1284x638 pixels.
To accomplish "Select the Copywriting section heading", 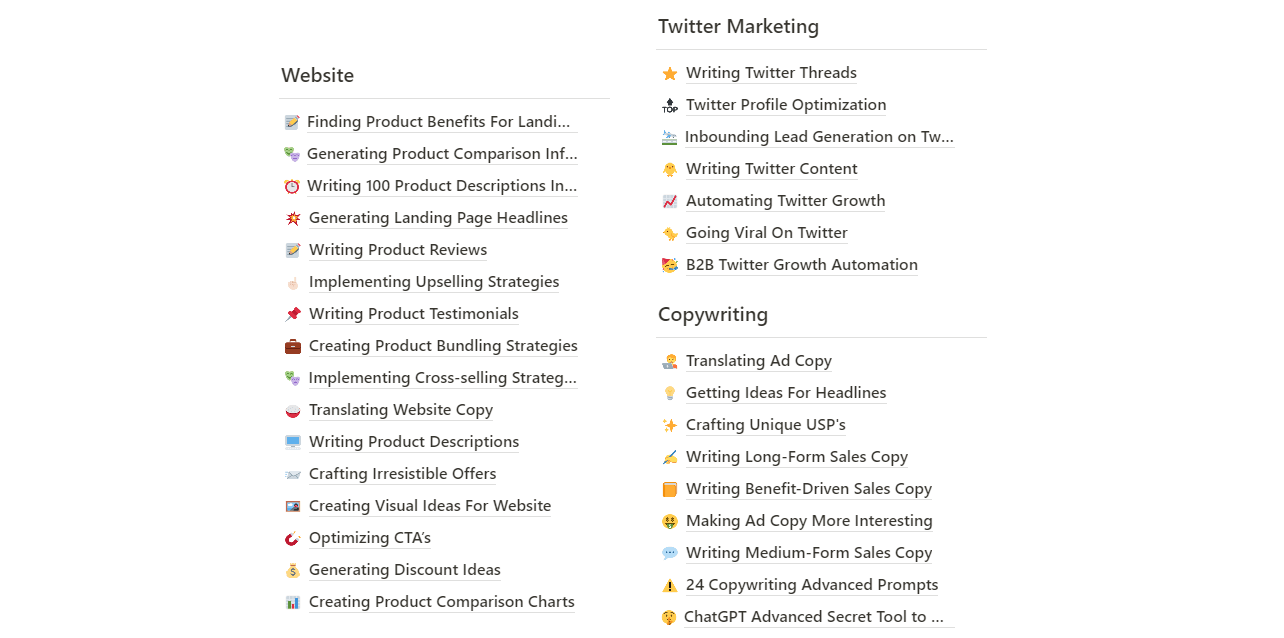I will (713, 315).
